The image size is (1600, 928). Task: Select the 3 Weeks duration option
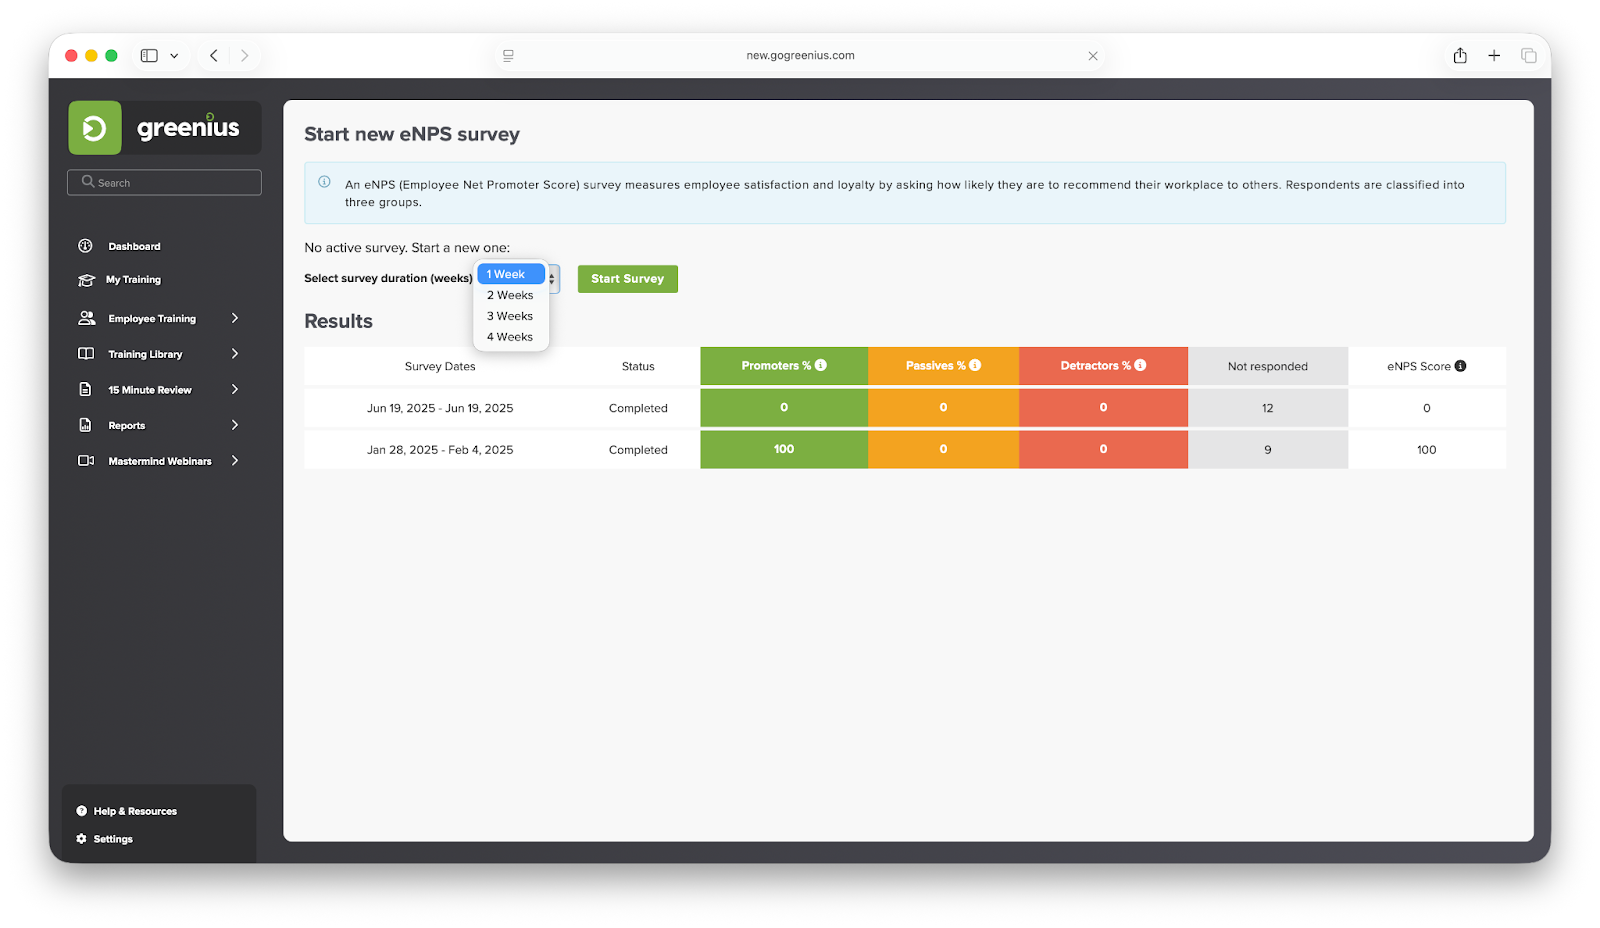click(x=511, y=316)
